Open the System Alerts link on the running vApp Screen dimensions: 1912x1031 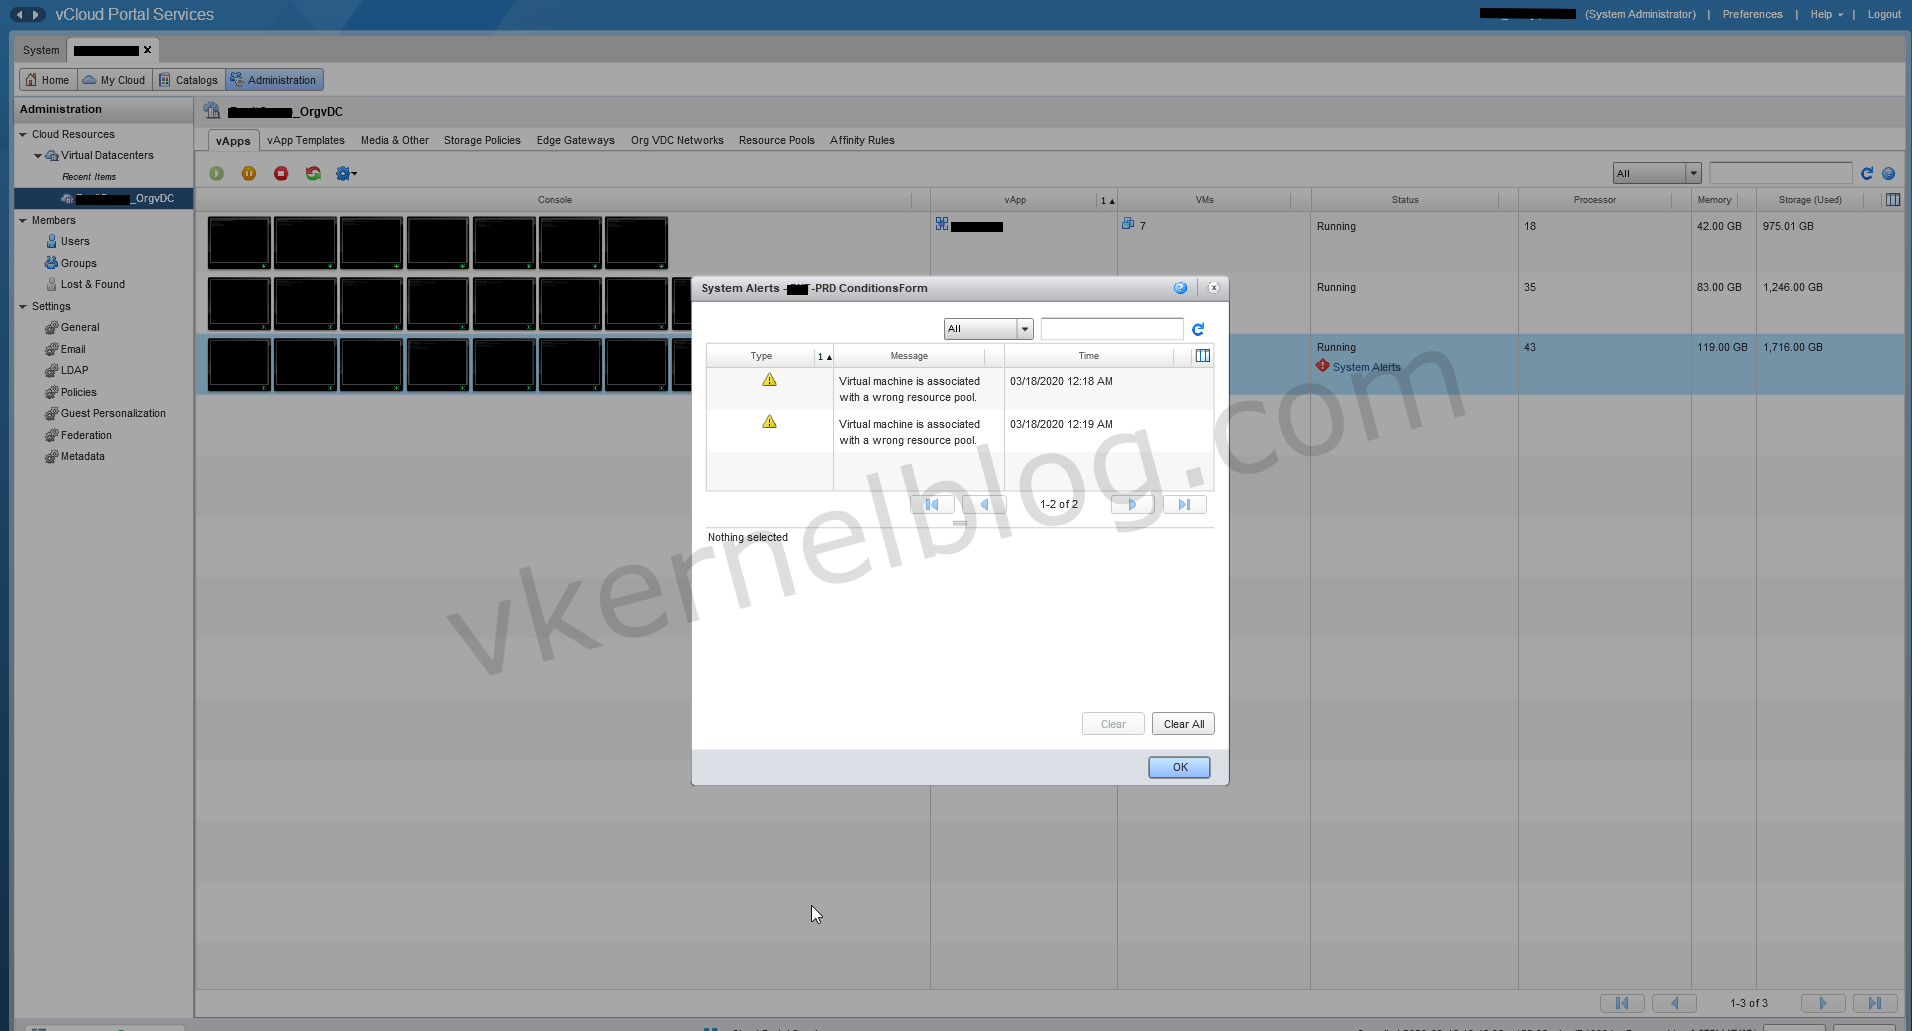(x=1365, y=366)
